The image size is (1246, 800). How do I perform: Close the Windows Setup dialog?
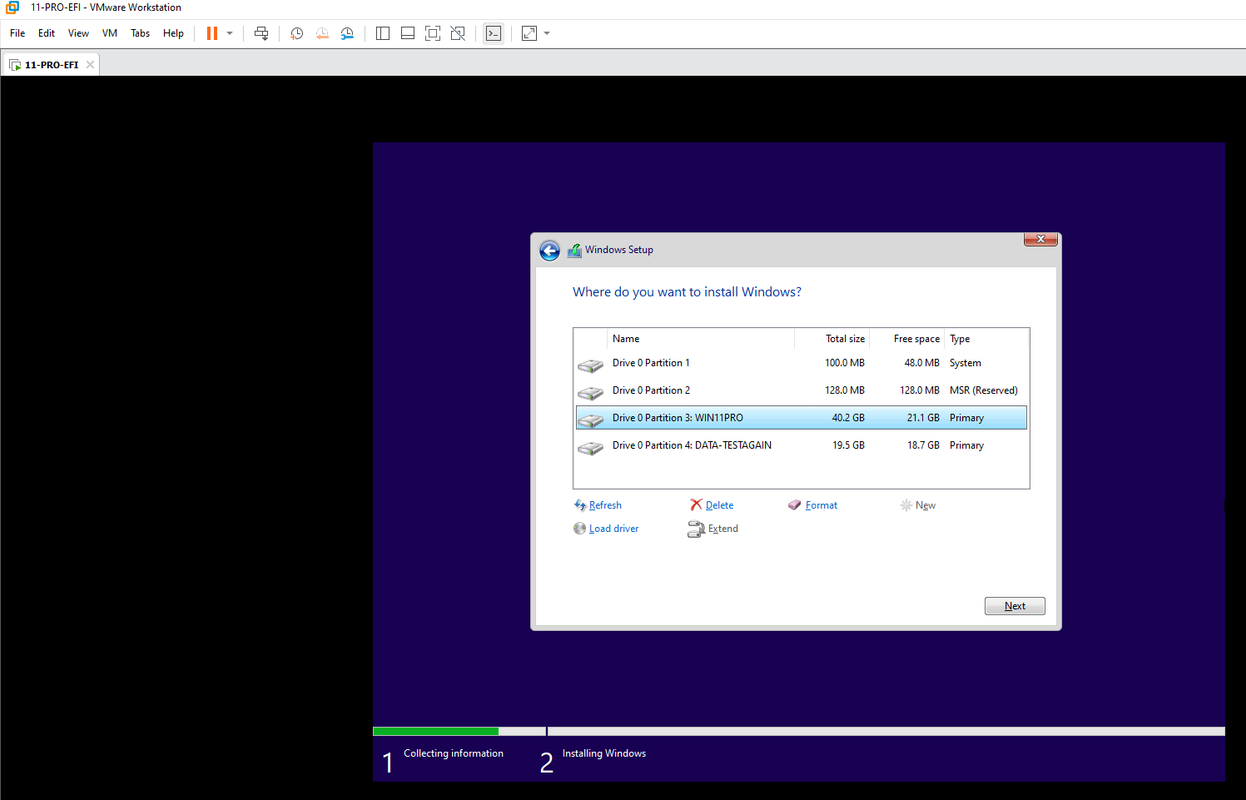coord(1041,240)
